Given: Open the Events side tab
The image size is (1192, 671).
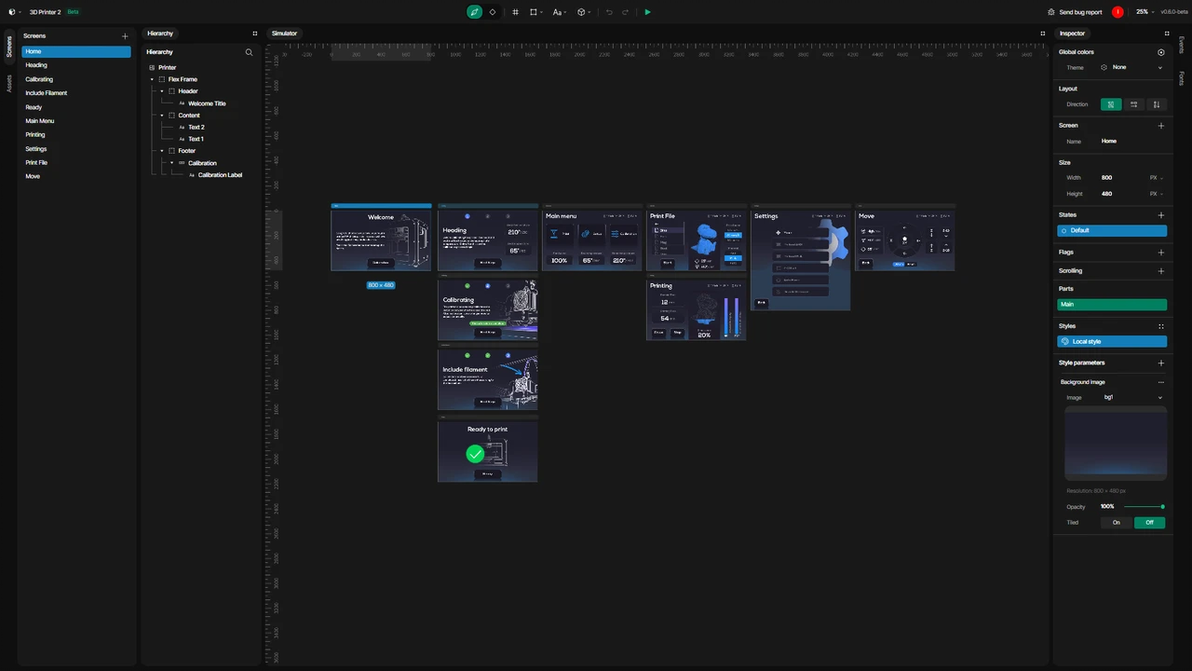Looking at the screenshot, I should (x=1182, y=45).
